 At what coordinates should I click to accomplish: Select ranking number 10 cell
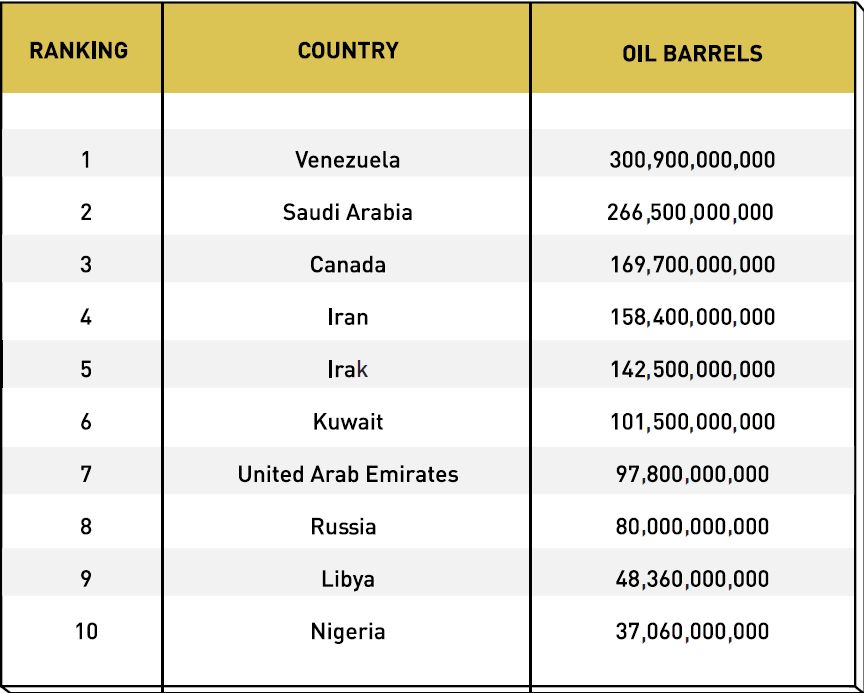tap(86, 631)
